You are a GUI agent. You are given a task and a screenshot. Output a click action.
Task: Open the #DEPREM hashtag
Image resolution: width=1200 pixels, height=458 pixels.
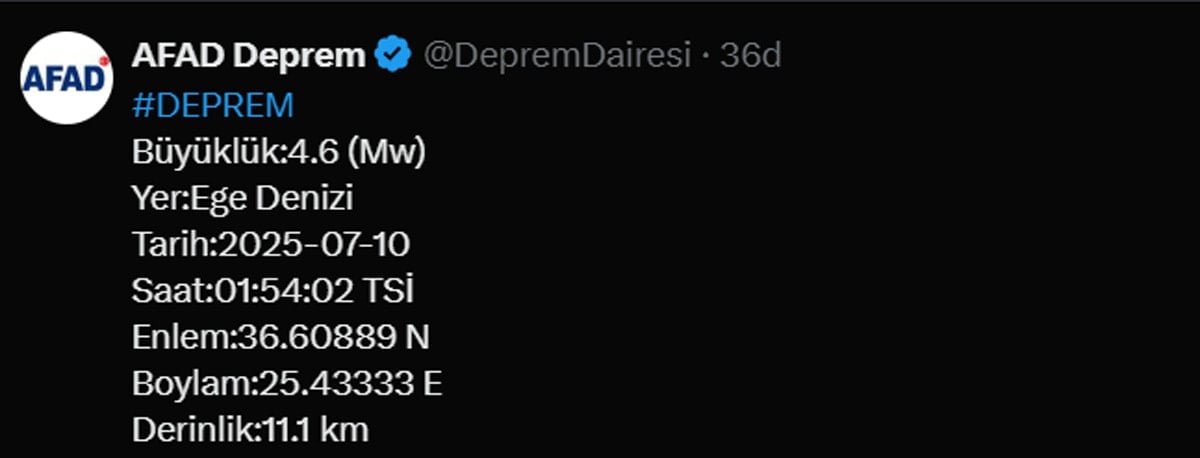click(x=213, y=104)
